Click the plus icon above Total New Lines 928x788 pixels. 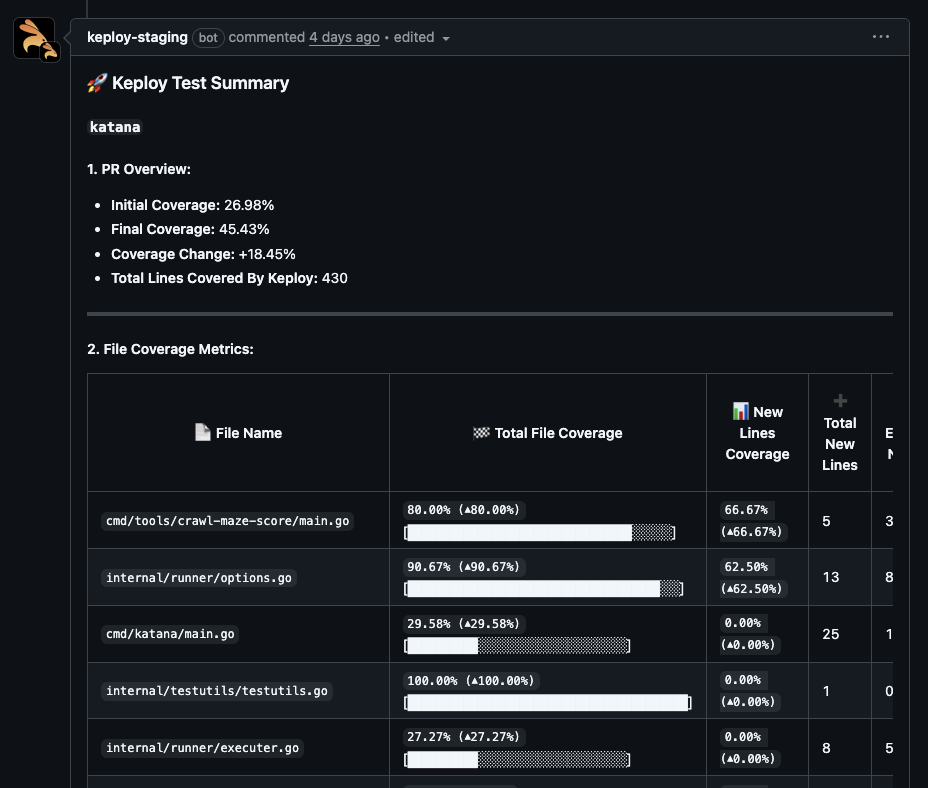(840, 401)
